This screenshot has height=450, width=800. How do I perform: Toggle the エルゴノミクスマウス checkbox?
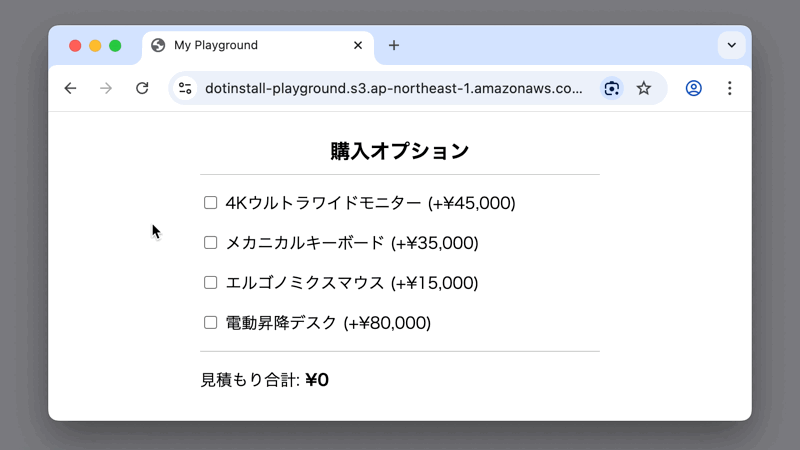click(211, 283)
